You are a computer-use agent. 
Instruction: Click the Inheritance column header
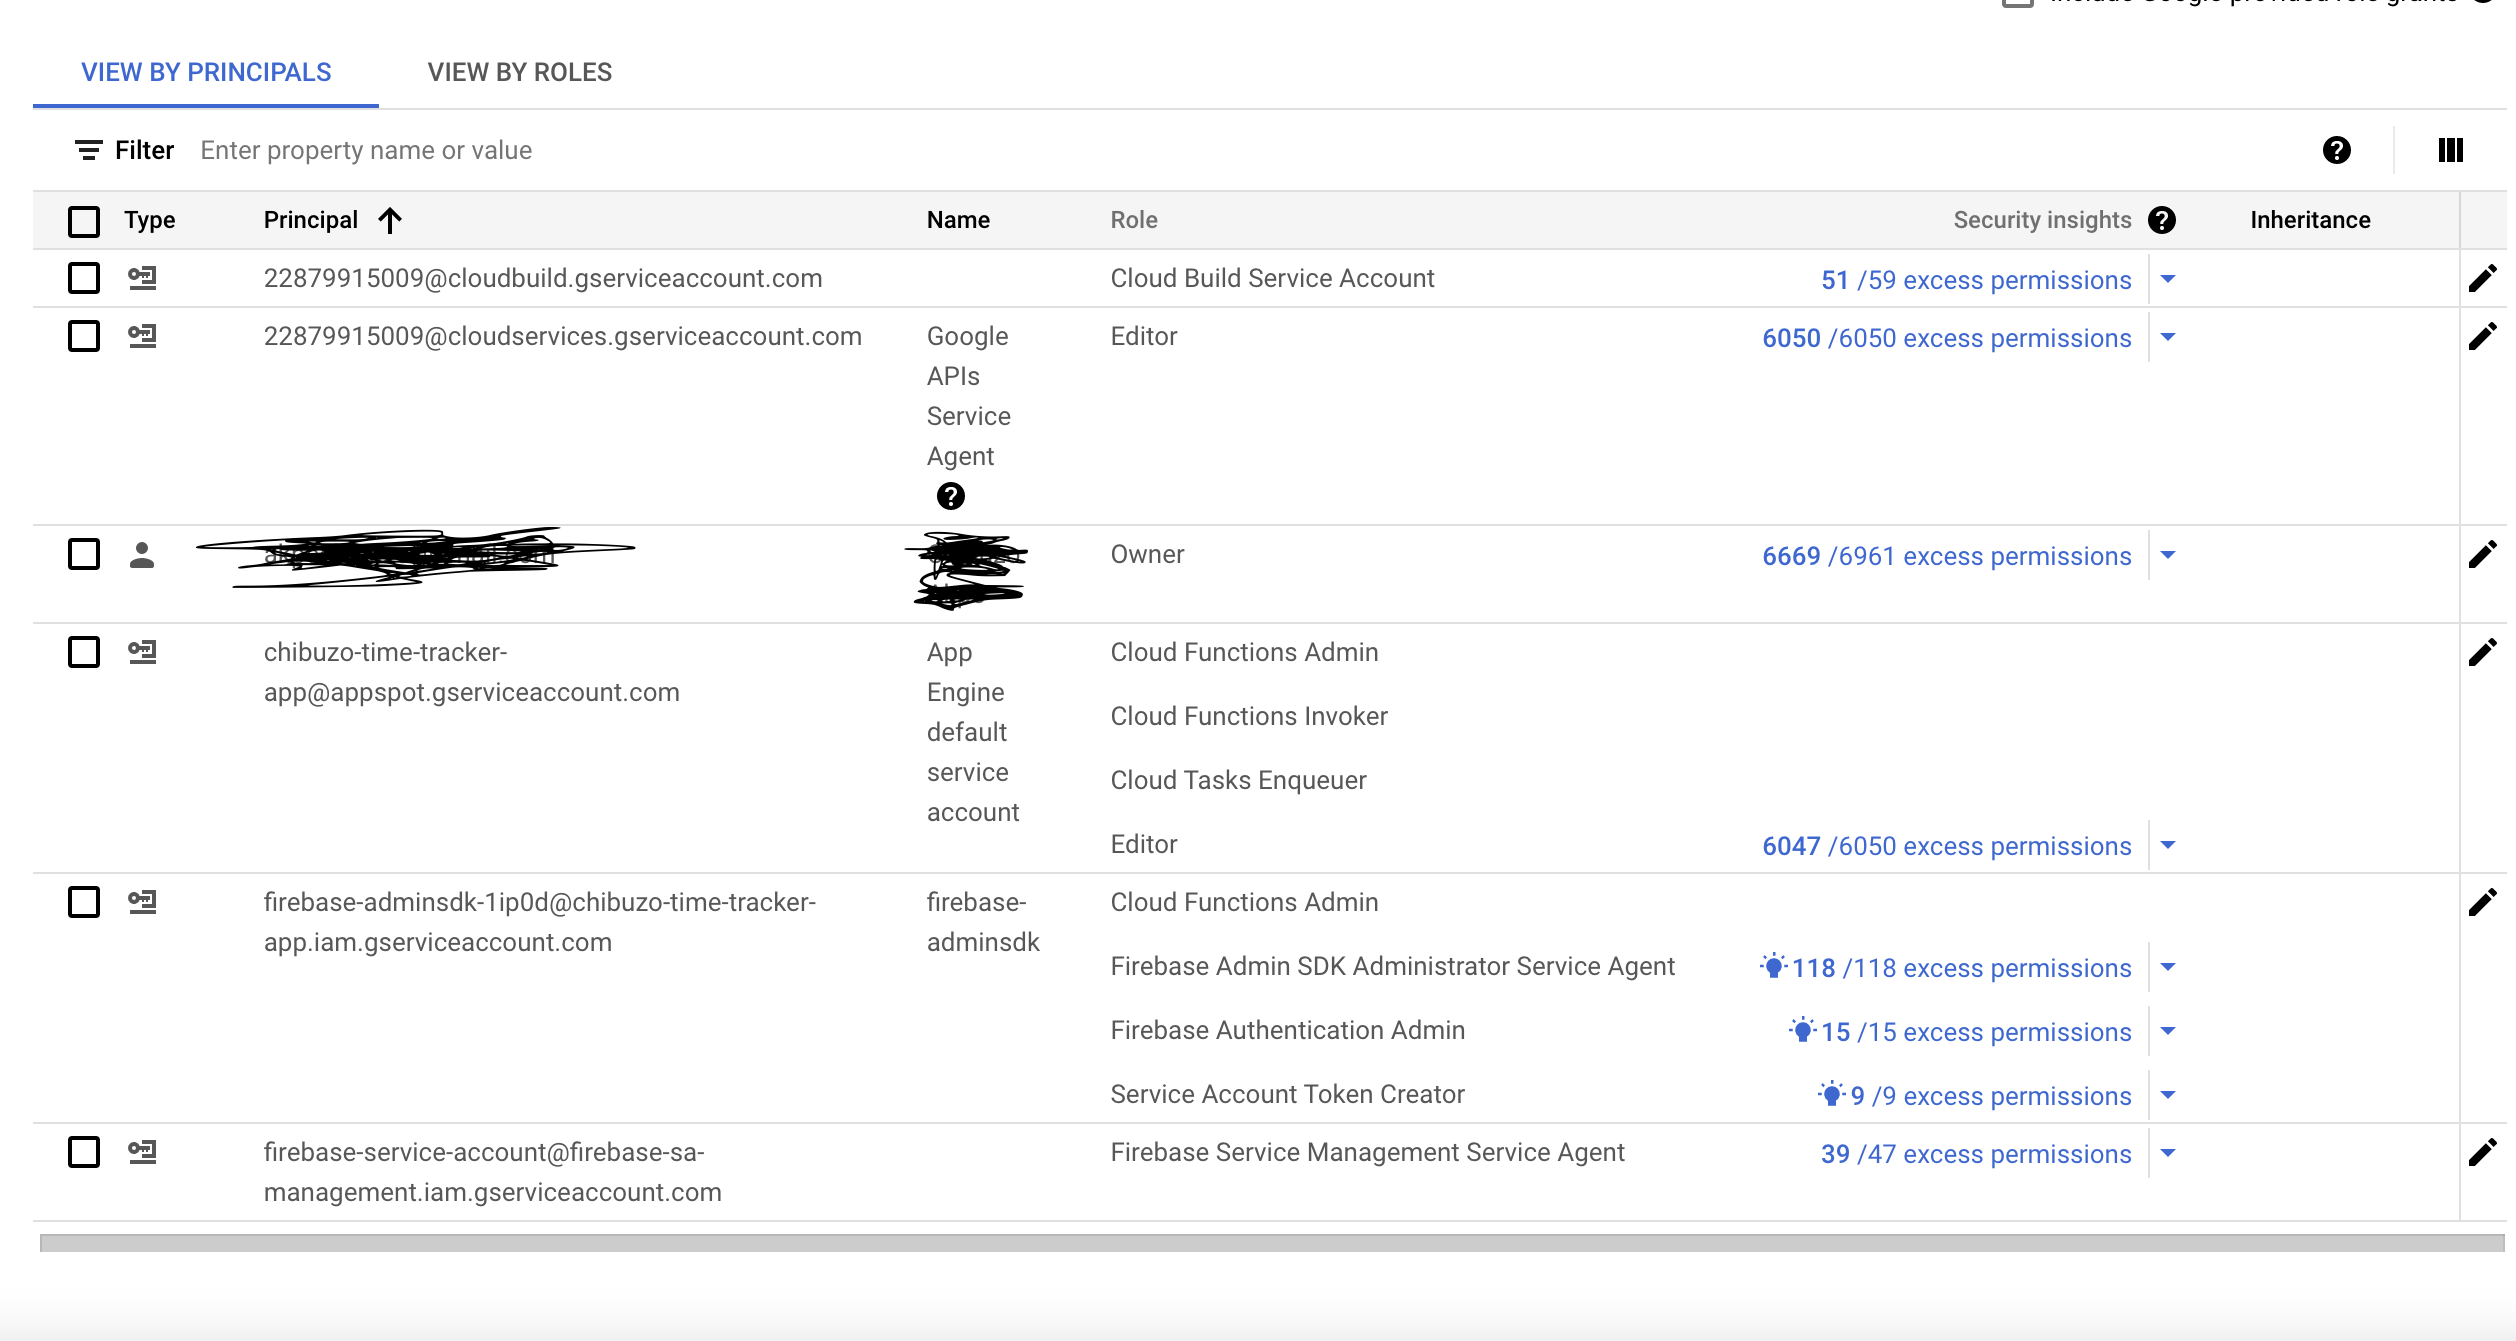pyautogui.click(x=2310, y=220)
